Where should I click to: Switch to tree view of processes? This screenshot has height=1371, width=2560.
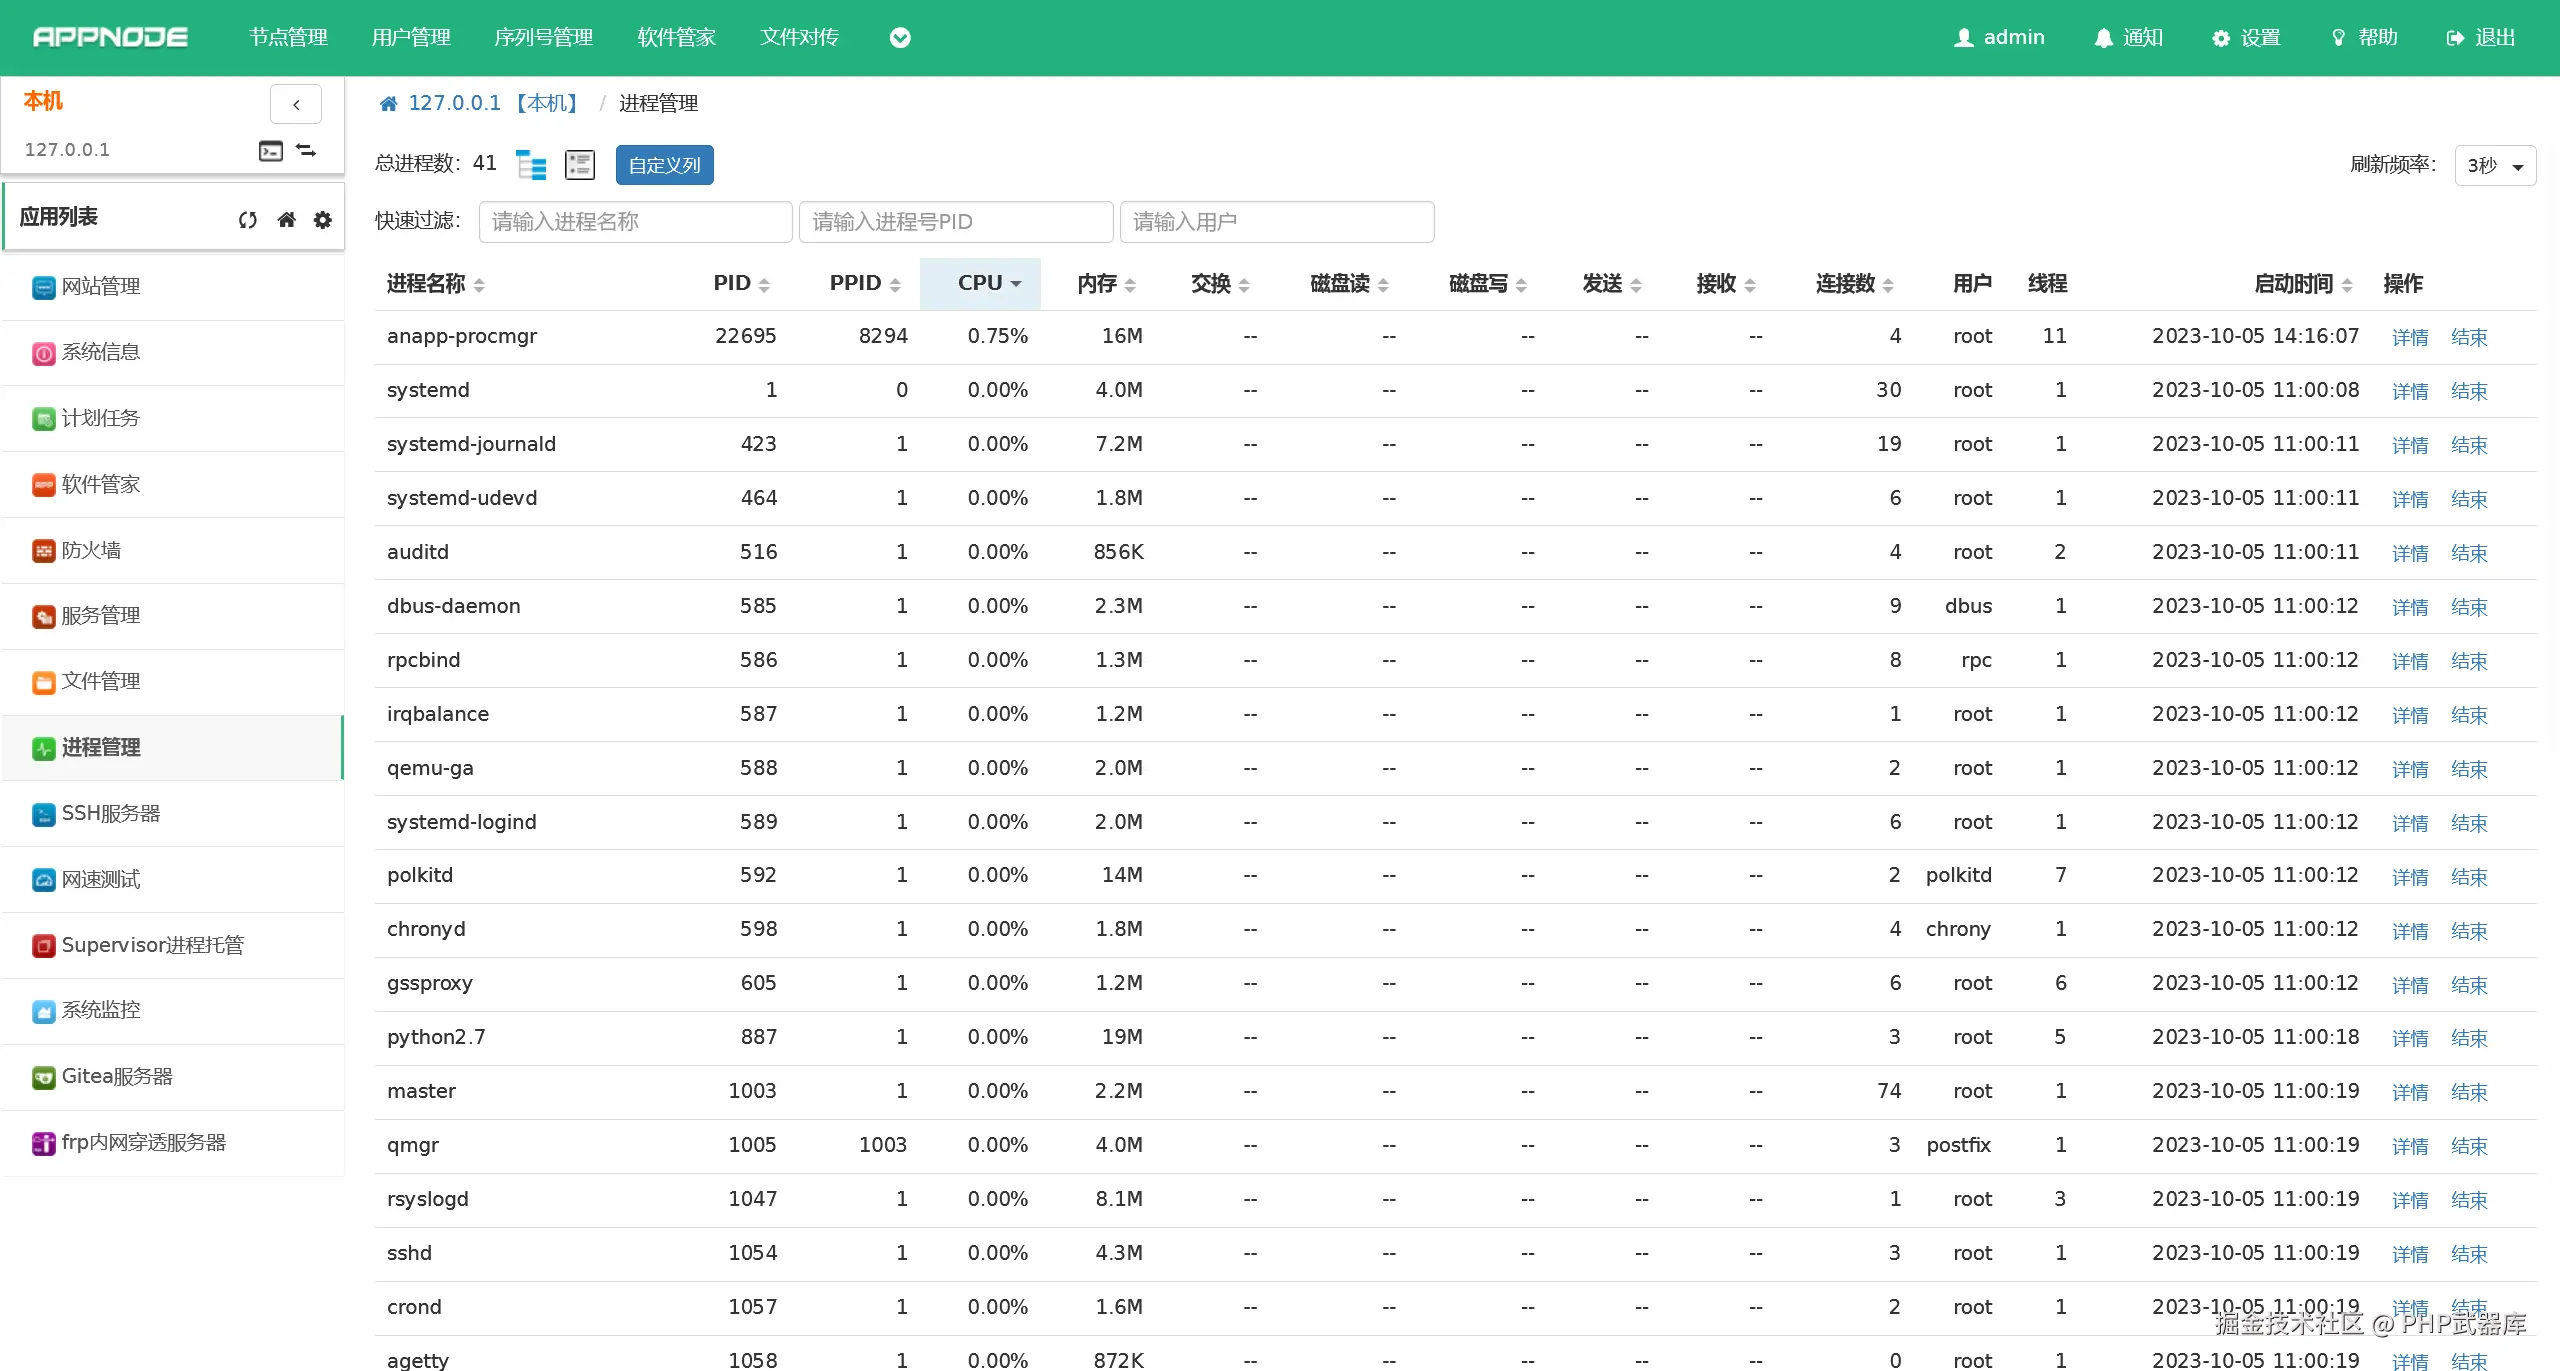[x=531, y=165]
